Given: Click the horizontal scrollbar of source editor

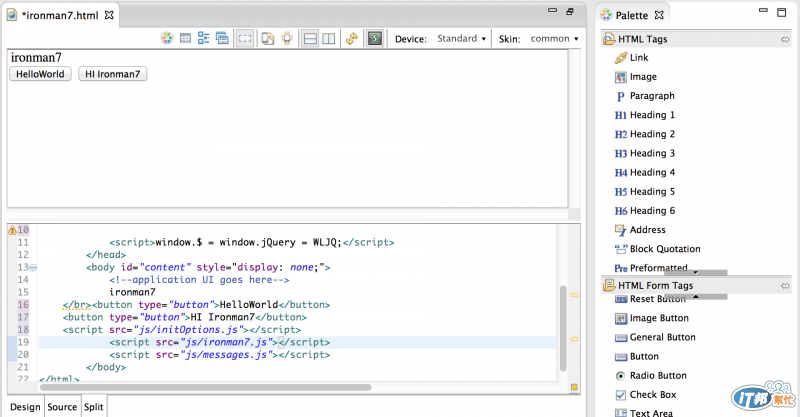Looking at the screenshot, I should pos(206,387).
